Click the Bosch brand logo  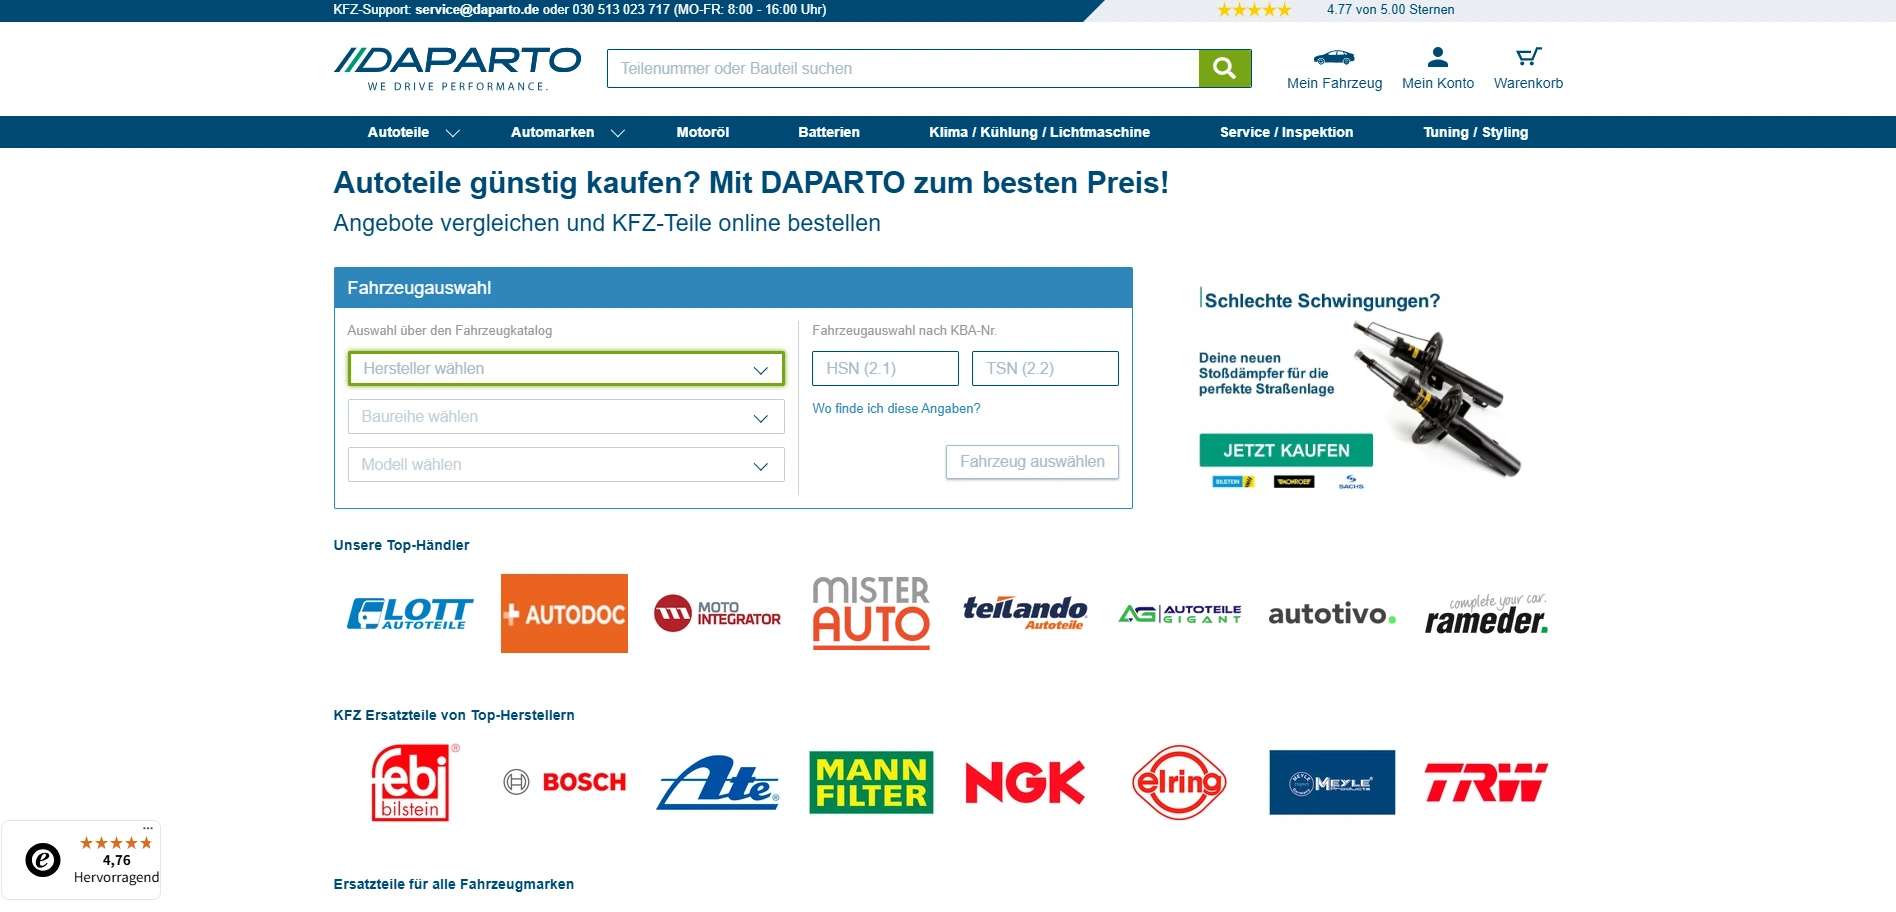click(x=564, y=782)
